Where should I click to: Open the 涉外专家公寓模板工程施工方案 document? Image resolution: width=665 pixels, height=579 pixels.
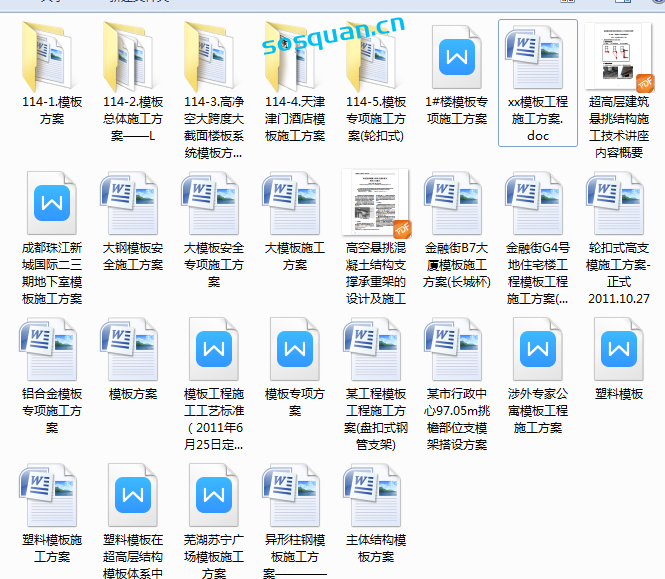[x=537, y=348]
